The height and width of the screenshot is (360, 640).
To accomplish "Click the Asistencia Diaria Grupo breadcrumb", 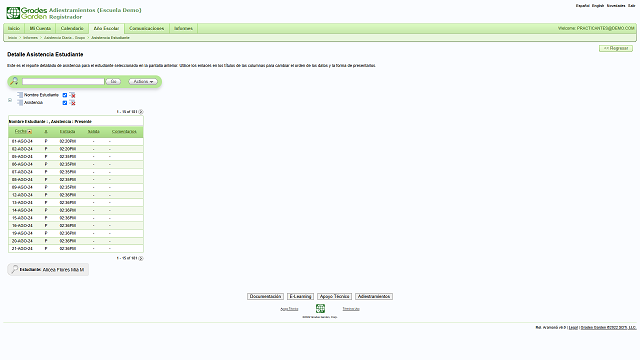I will tap(64, 38).
